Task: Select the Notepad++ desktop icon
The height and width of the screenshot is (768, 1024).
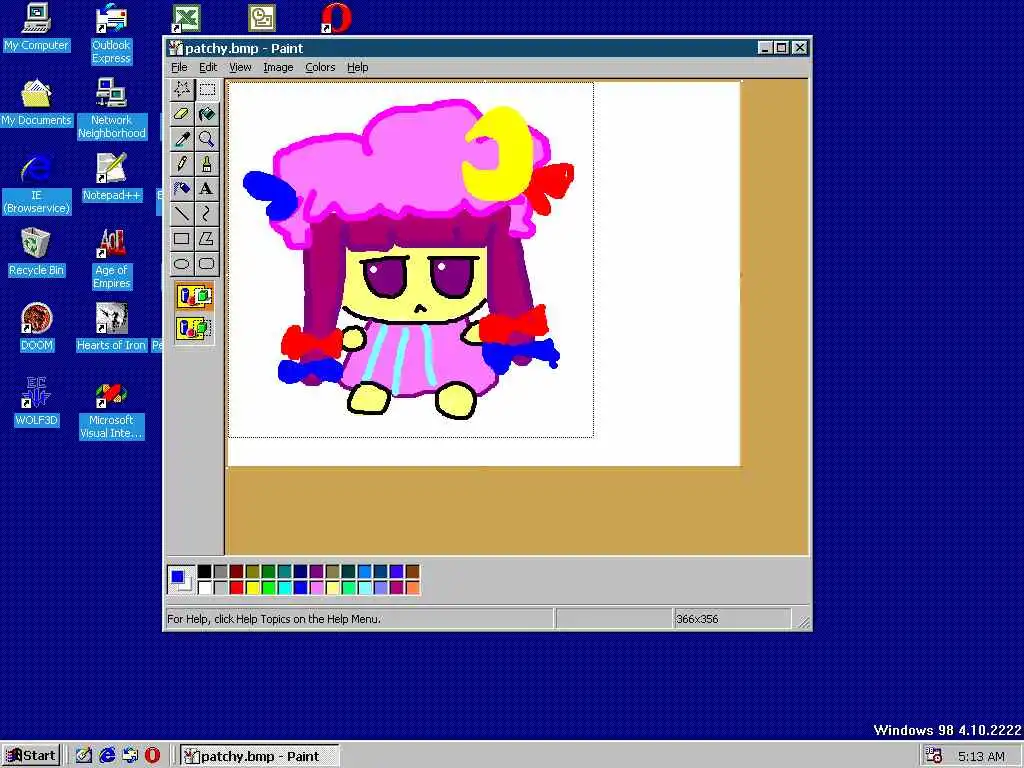Action: (x=111, y=178)
